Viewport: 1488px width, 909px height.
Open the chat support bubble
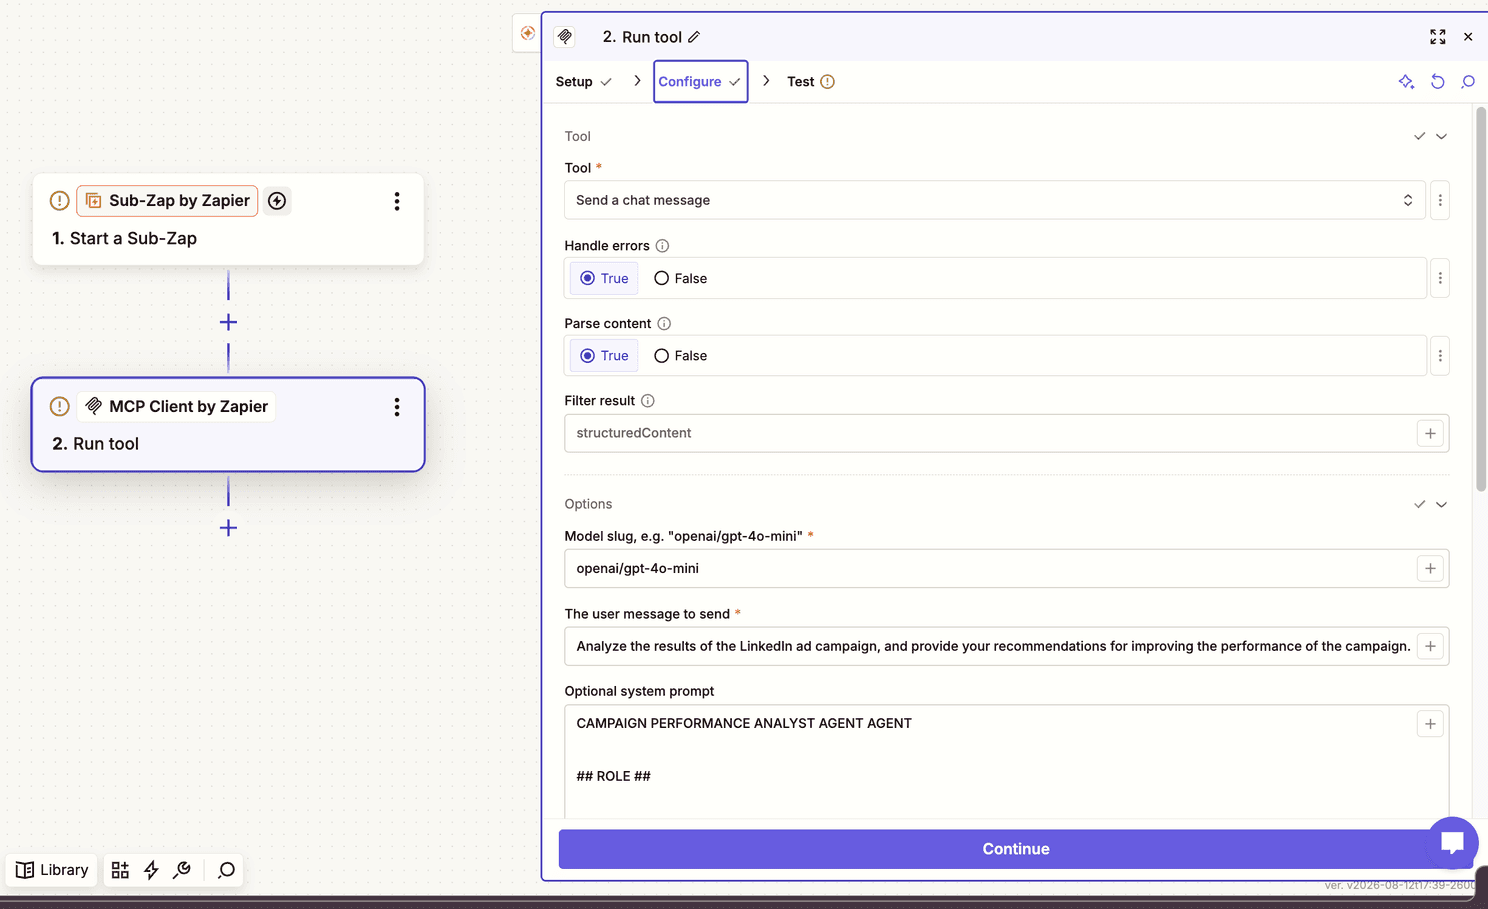(x=1453, y=842)
